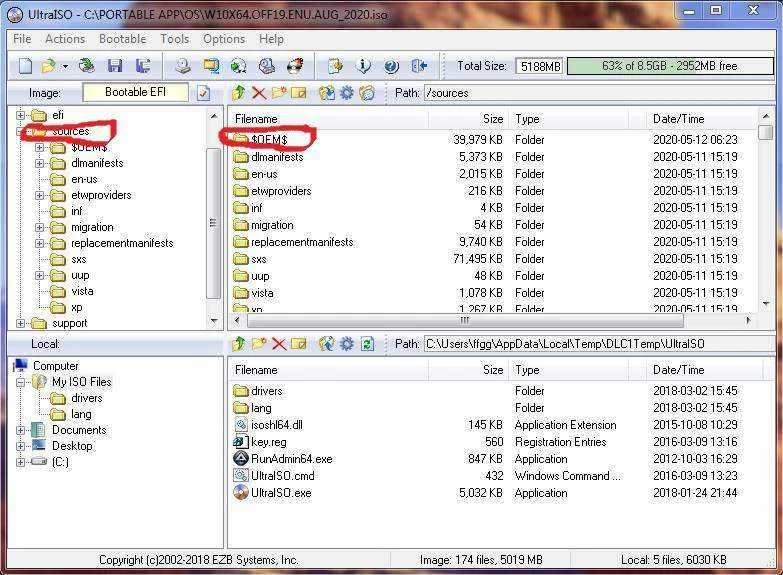This screenshot has width=783, height=575.
Task: Click the gear icon in the Local toolbar
Action: click(x=347, y=344)
